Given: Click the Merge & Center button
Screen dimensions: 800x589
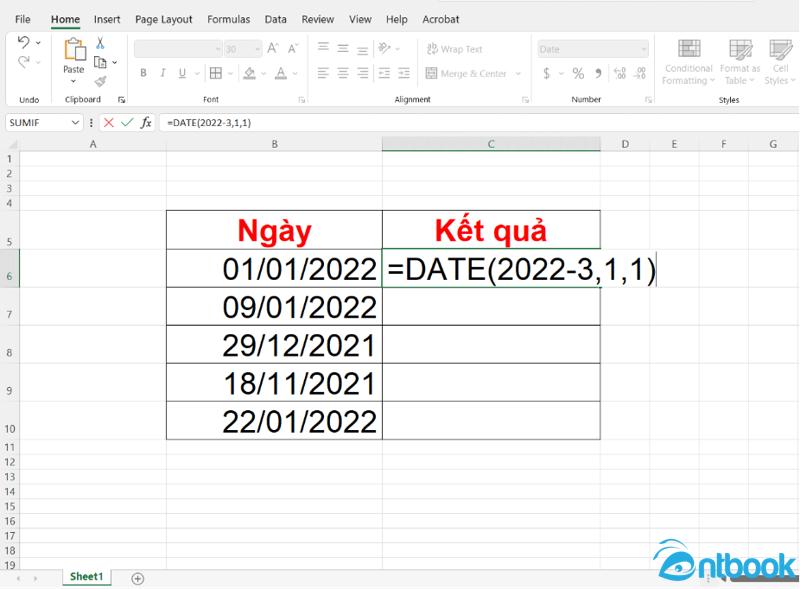Looking at the screenshot, I should (466, 73).
